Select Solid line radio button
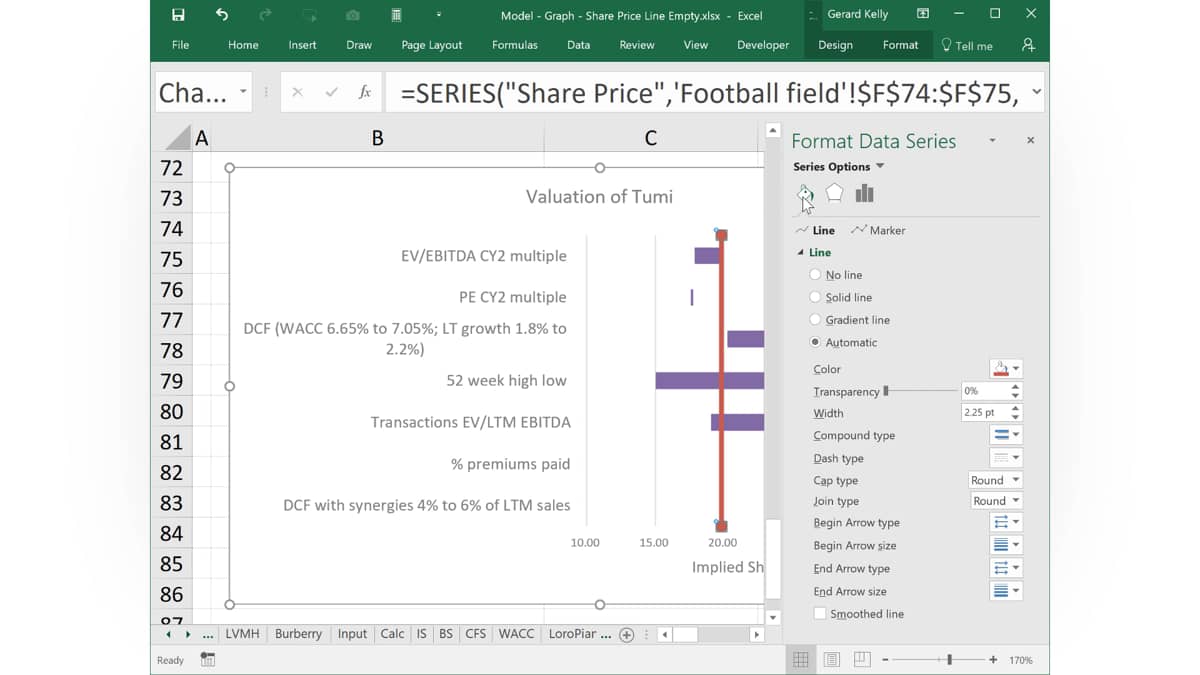This screenshot has width=1200, height=675. click(815, 297)
